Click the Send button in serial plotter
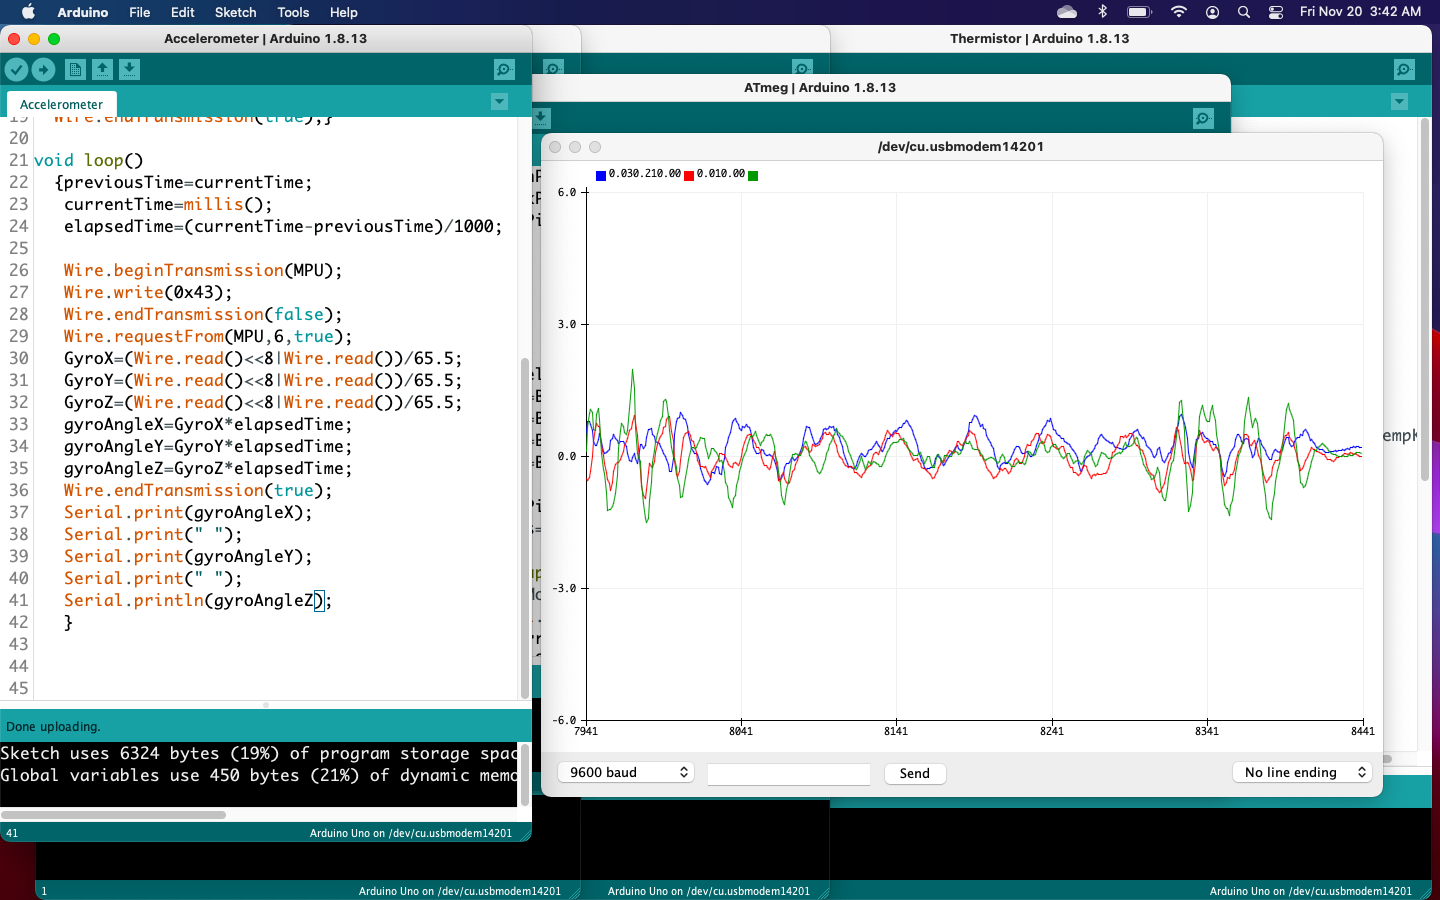Viewport: 1440px width, 900px height. pos(915,773)
